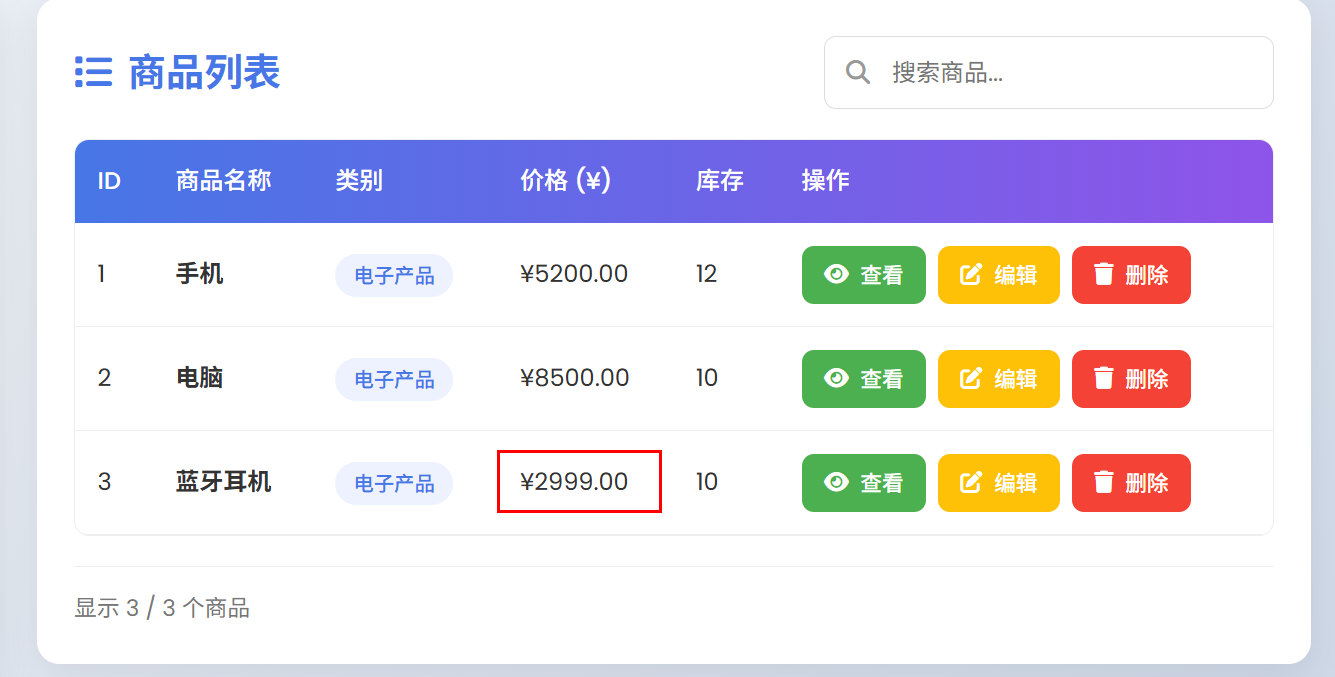Screen dimensions: 1335x677
Task: Click the 电子产品 tag in 电脑 row
Action: [x=394, y=380]
